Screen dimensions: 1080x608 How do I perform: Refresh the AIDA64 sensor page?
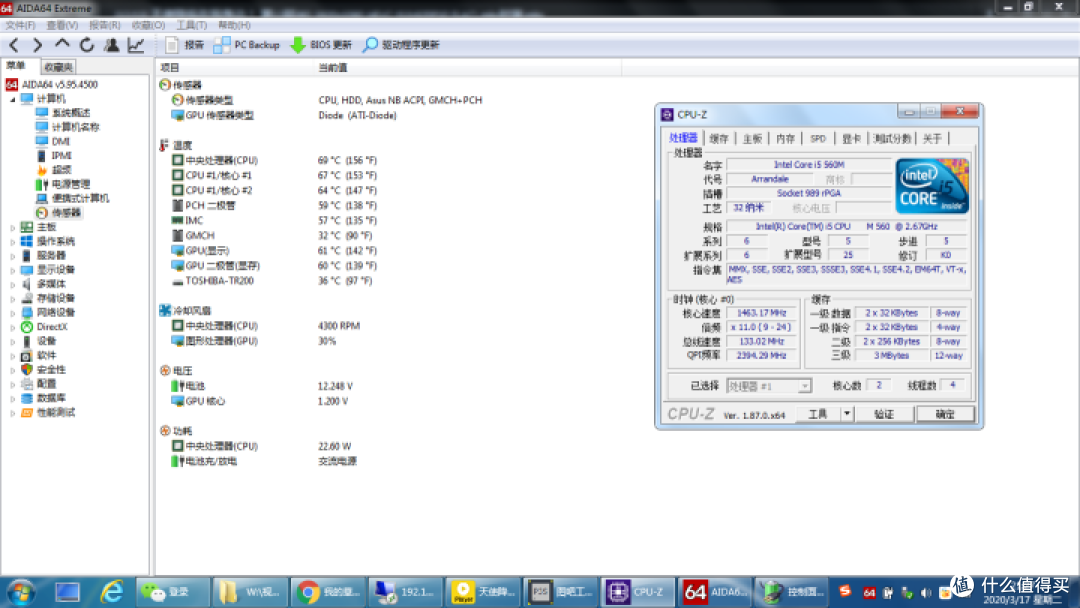[87, 45]
